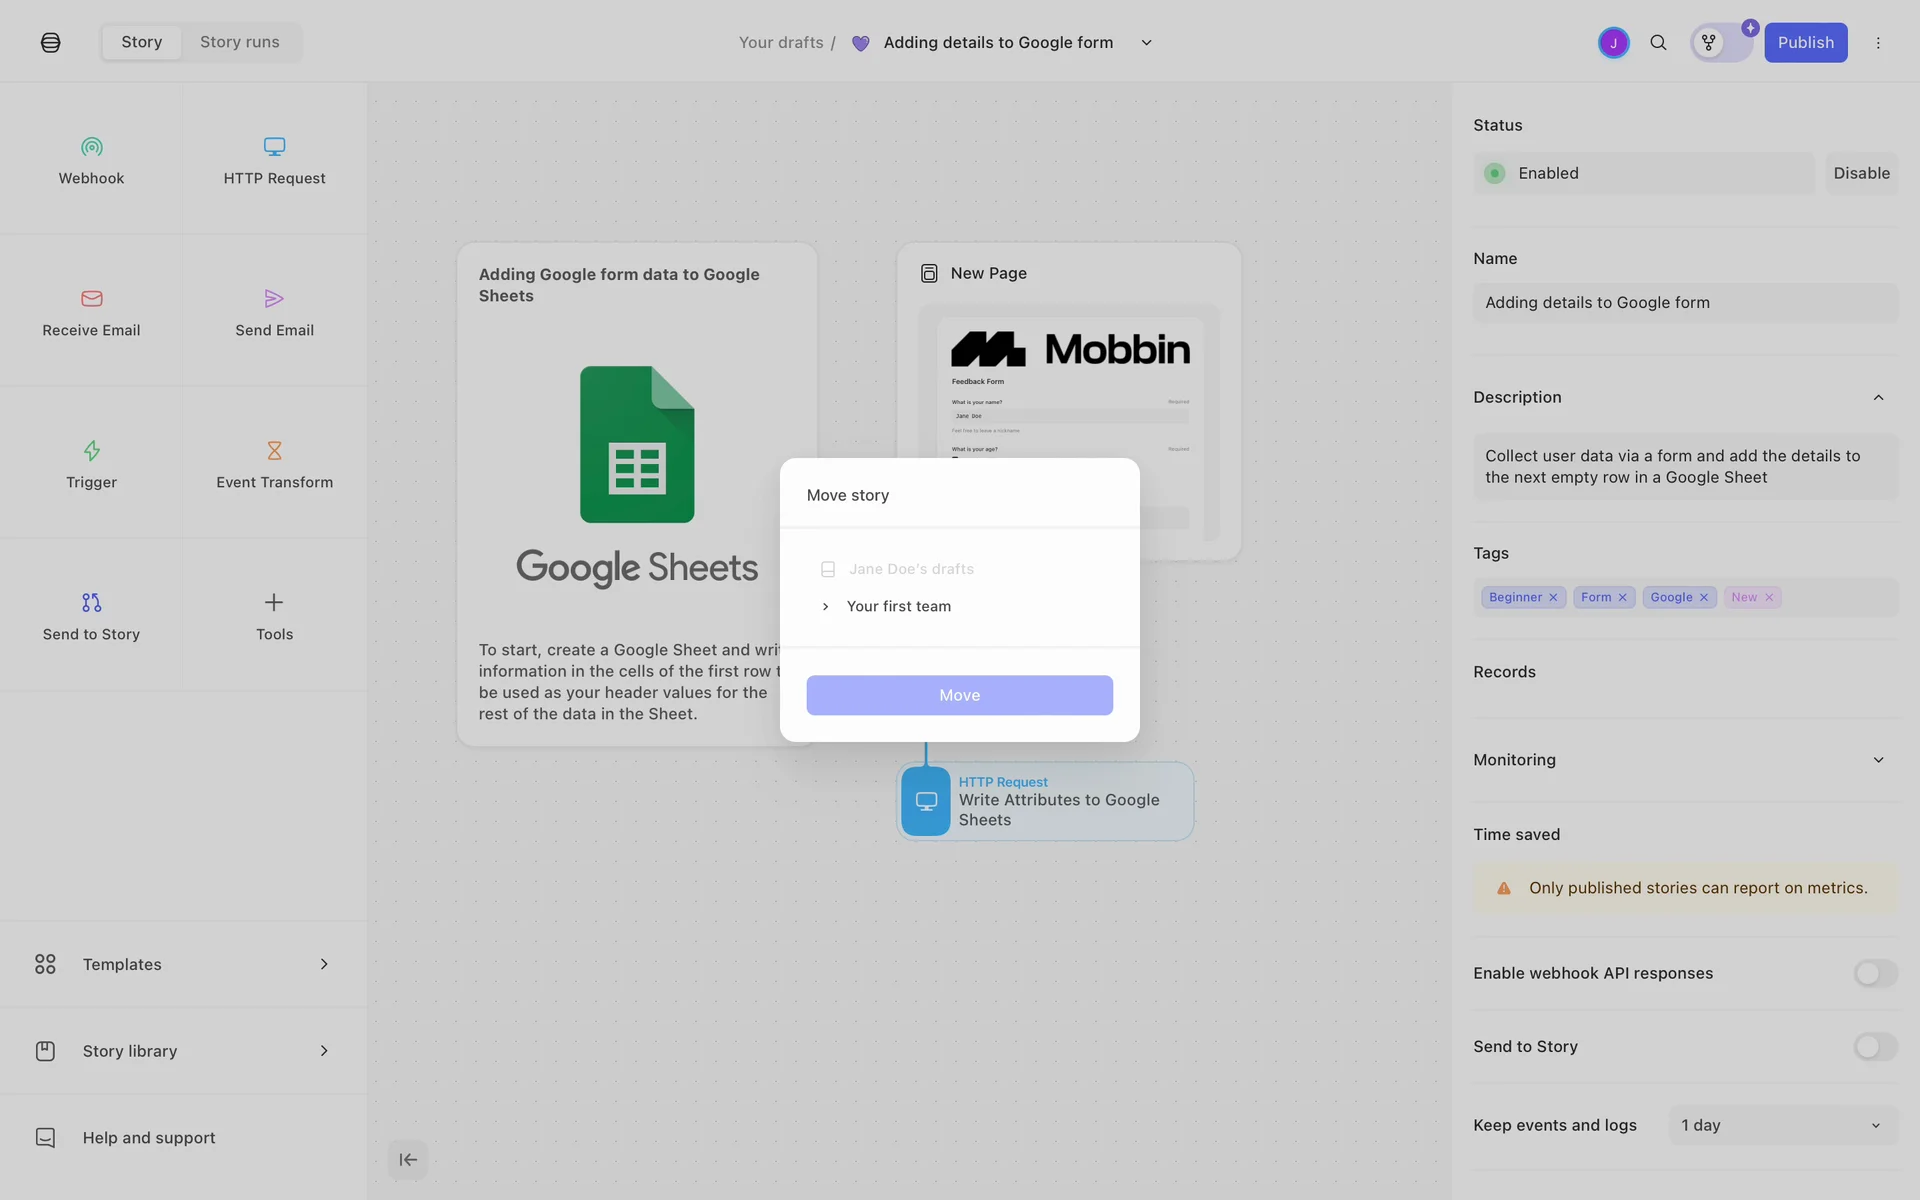1920x1200 pixels.
Task: Remove the Beginner tag
Action: click(1553, 598)
